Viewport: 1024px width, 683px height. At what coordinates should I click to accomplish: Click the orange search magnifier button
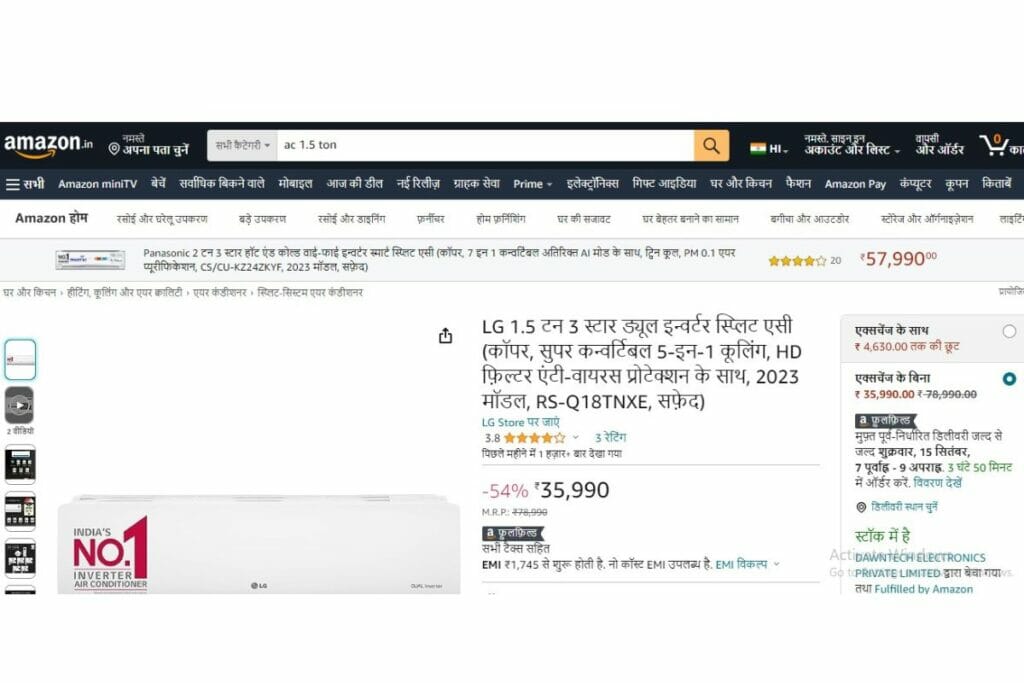711,146
